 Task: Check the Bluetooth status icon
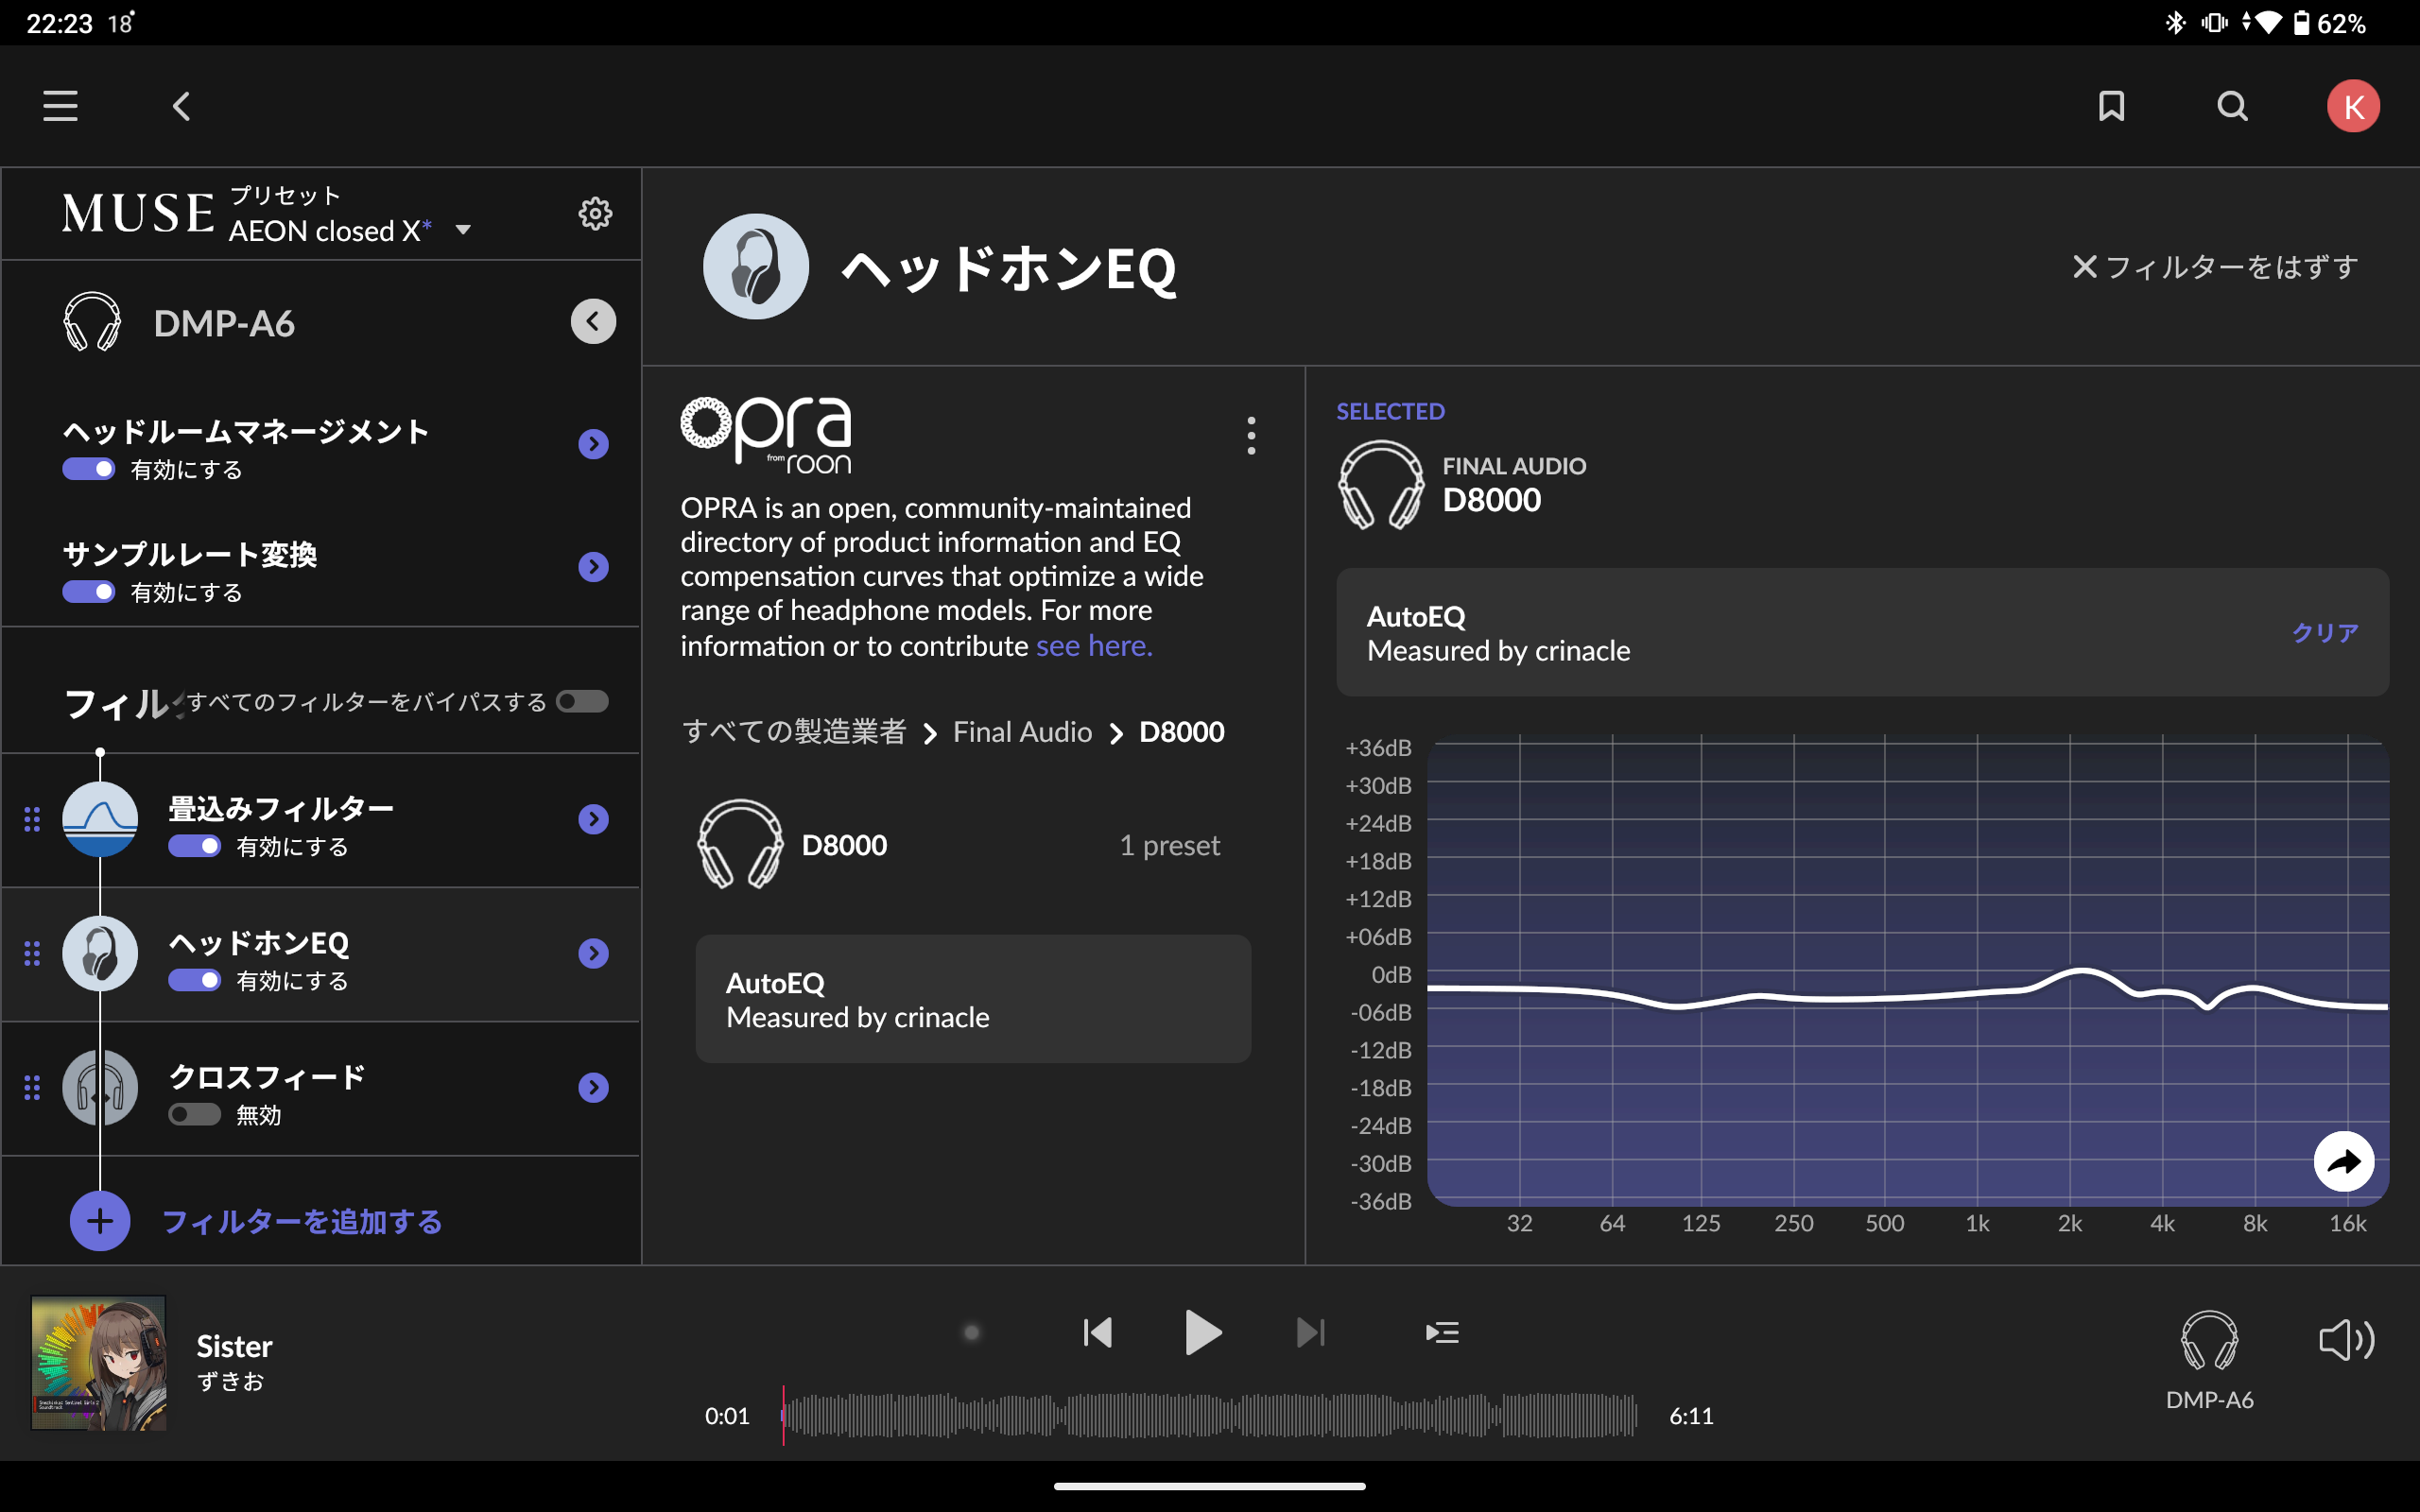(2175, 22)
